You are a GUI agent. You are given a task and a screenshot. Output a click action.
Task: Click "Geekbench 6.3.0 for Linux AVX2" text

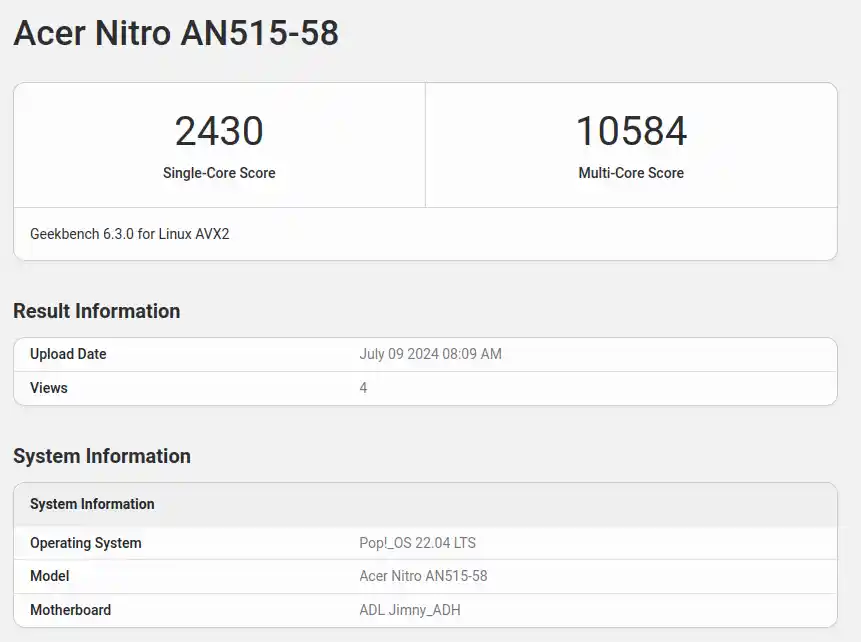click(130, 234)
